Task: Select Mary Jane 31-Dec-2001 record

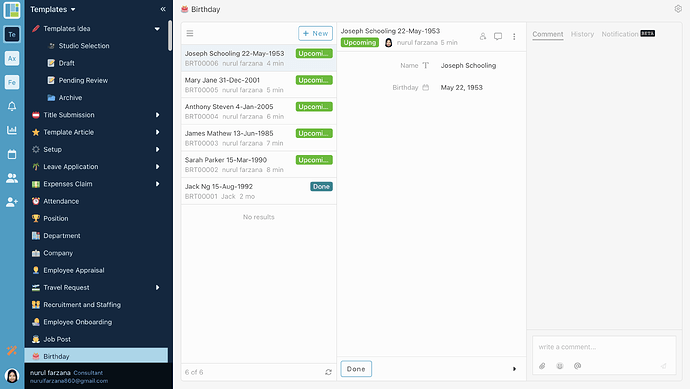Action: click(259, 84)
